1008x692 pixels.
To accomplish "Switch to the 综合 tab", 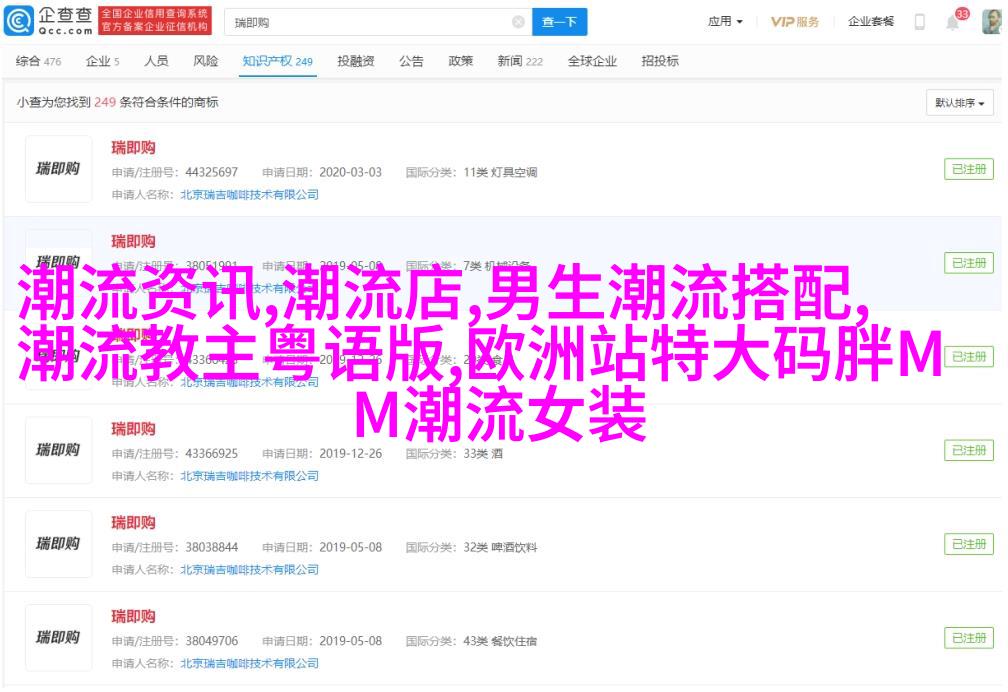I will click(x=38, y=61).
